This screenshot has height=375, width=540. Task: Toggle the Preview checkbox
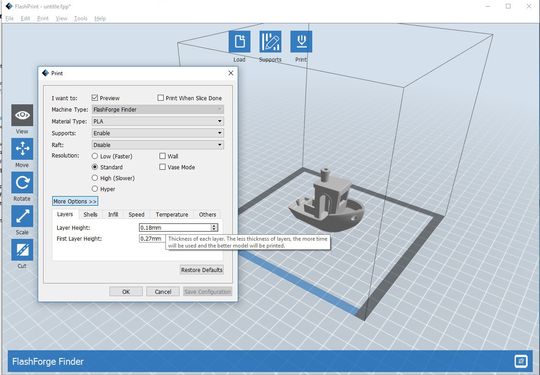95,98
